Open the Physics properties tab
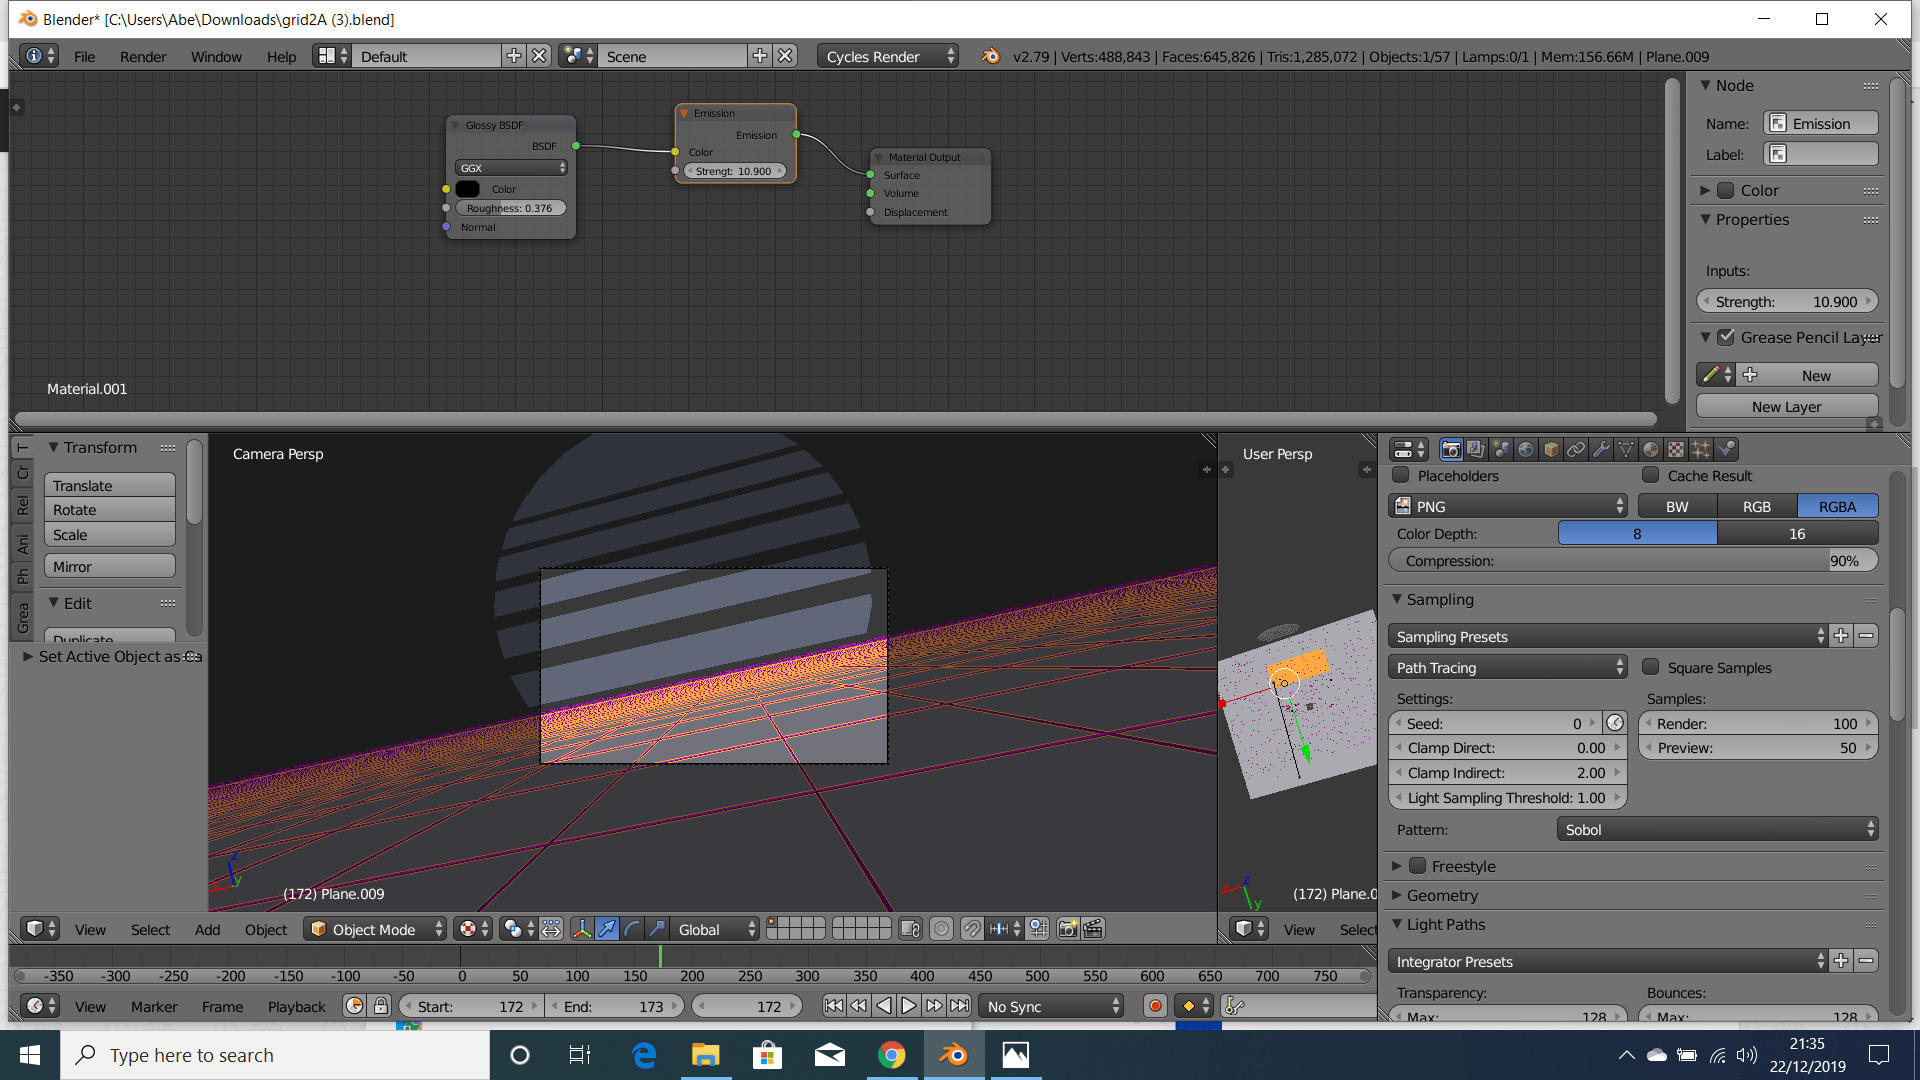This screenshot has width=1920, height=1080. 1726,450
